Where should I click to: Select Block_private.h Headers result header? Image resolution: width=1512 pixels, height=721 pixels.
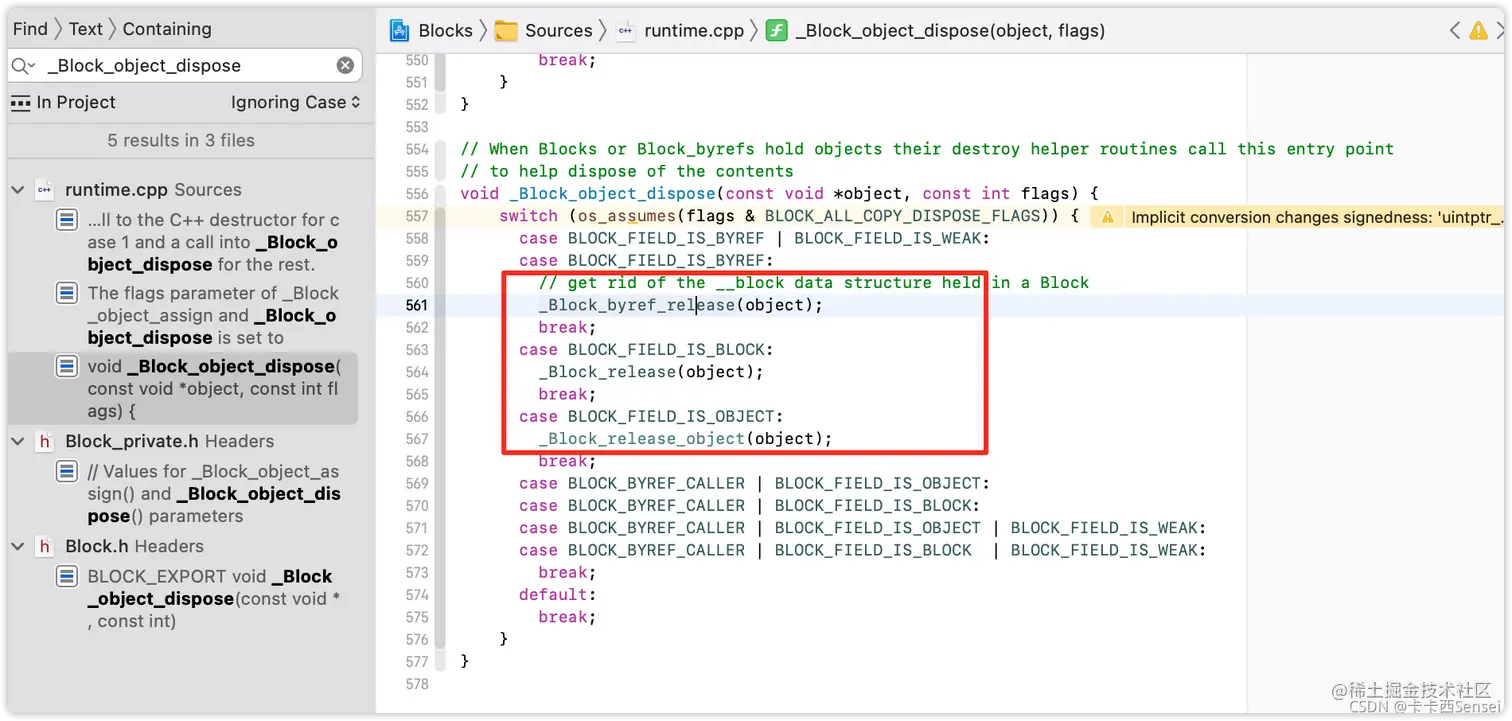[169, 441]
